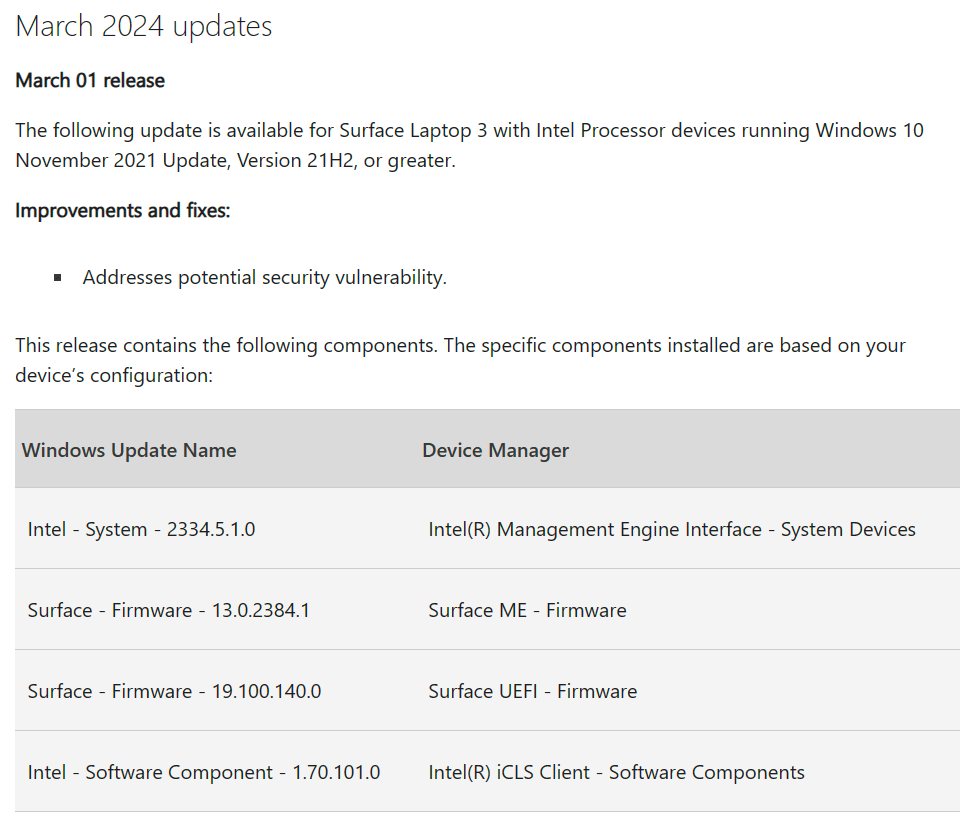Click the "Surface ME - Firmware" cell
This screenshot has width=975, height=819.
tap(527, 610)
